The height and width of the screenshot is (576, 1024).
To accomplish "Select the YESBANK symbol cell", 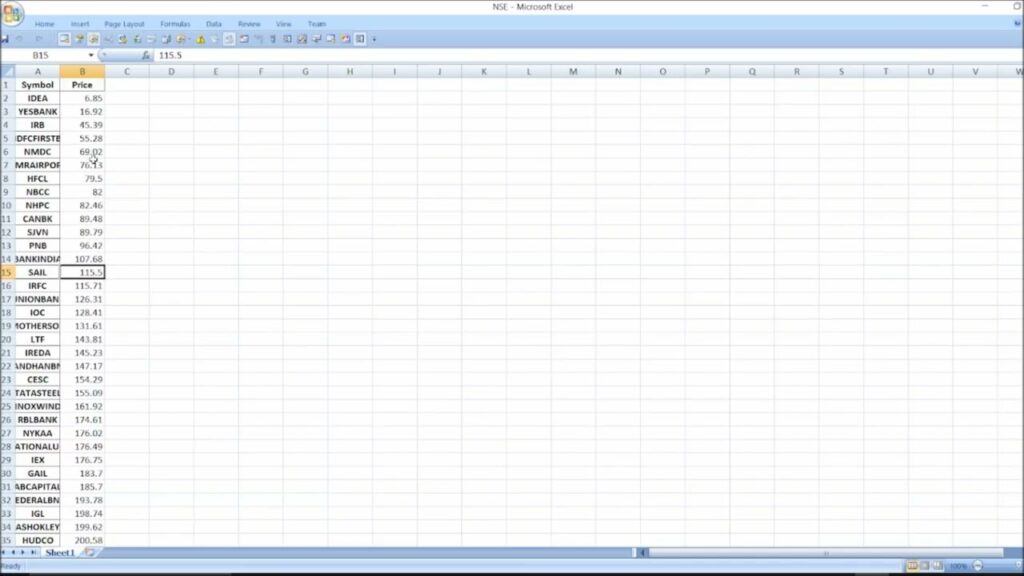I will coord(37,112).
